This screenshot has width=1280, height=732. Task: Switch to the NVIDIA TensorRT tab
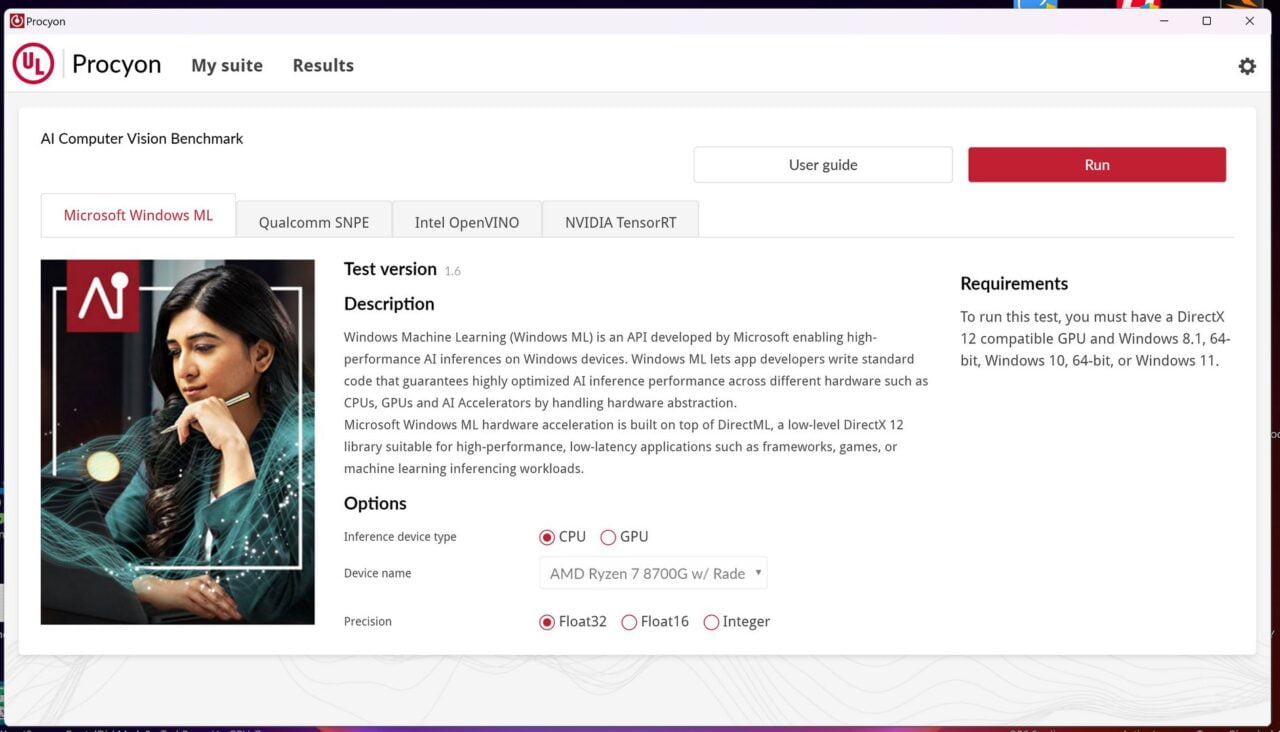pos(620,222)
